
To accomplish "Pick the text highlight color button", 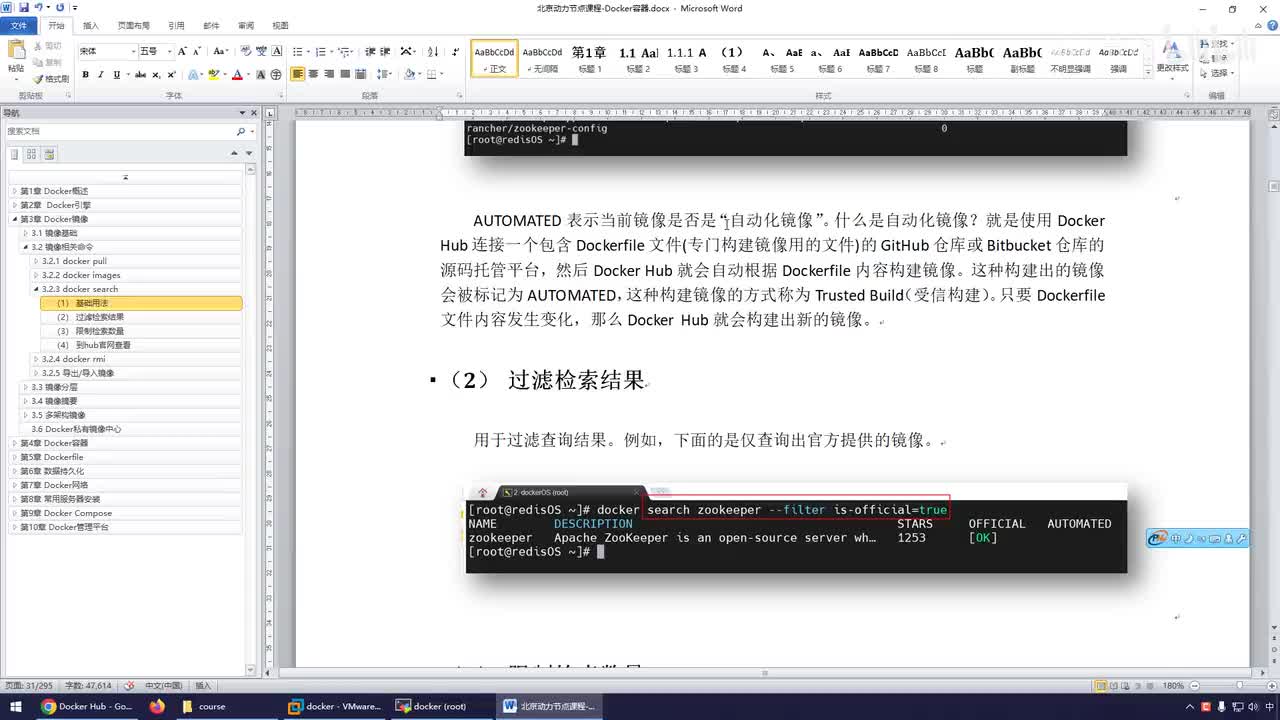I will 213,75.
